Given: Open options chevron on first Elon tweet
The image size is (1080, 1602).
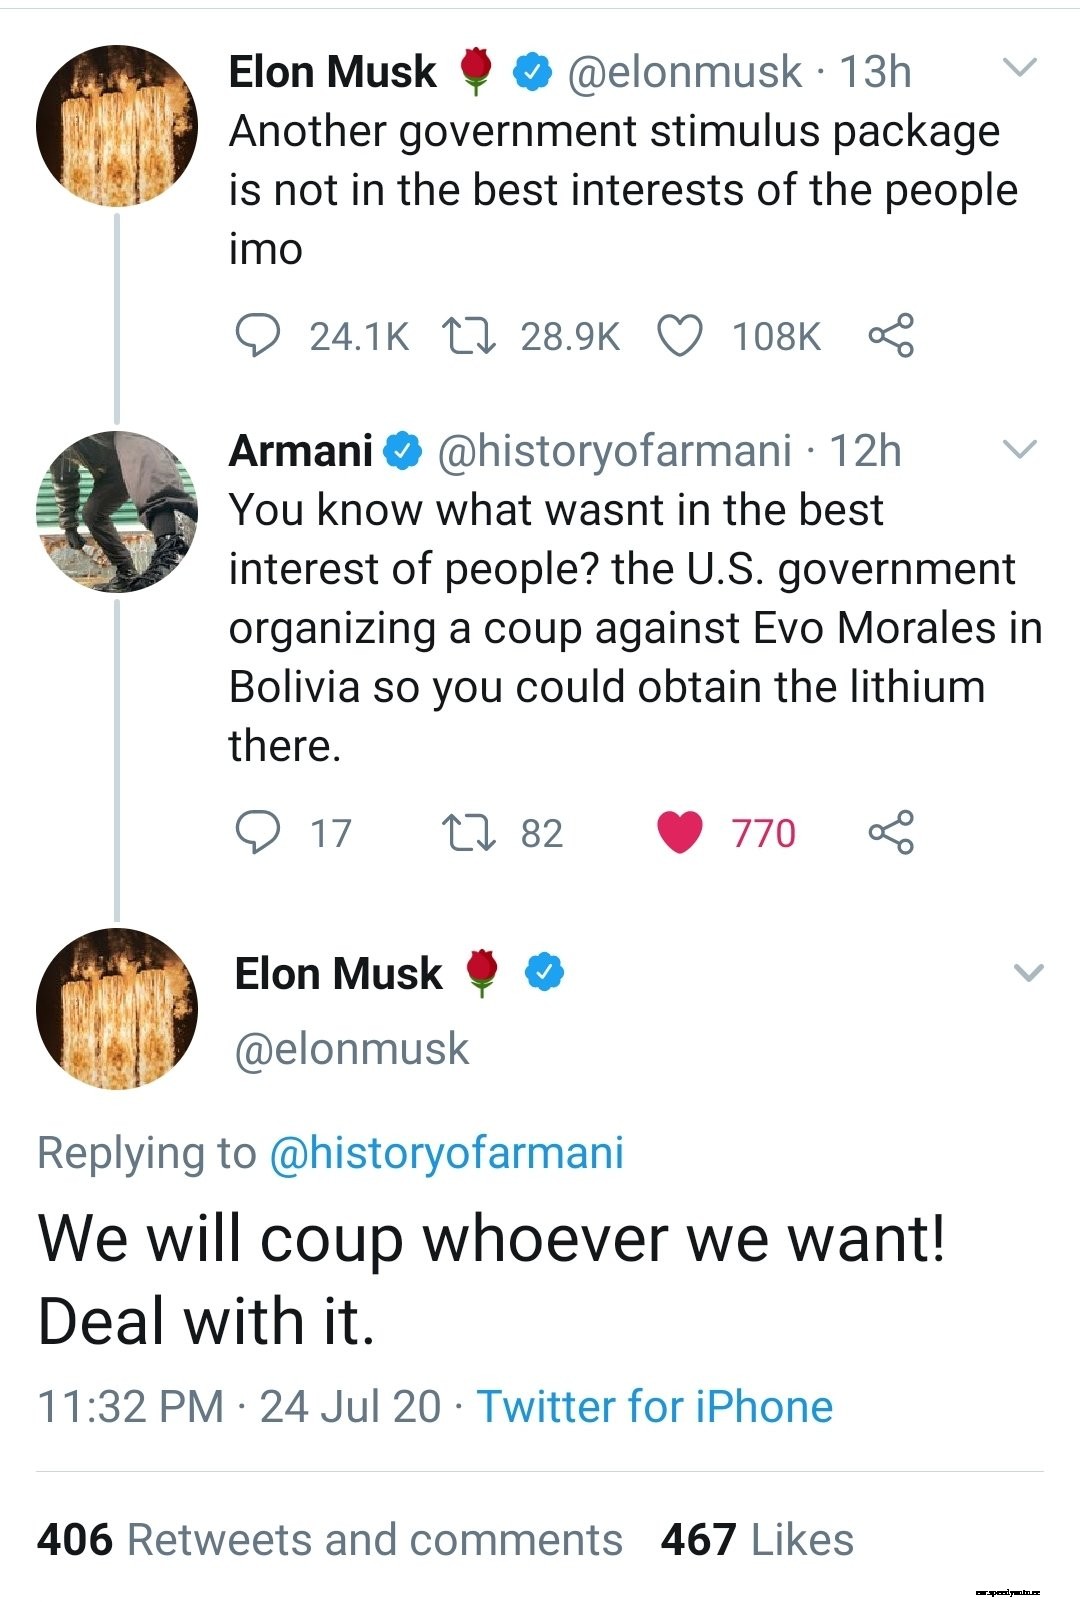Looking at the screenshot, I should [x=1020, y=68].
